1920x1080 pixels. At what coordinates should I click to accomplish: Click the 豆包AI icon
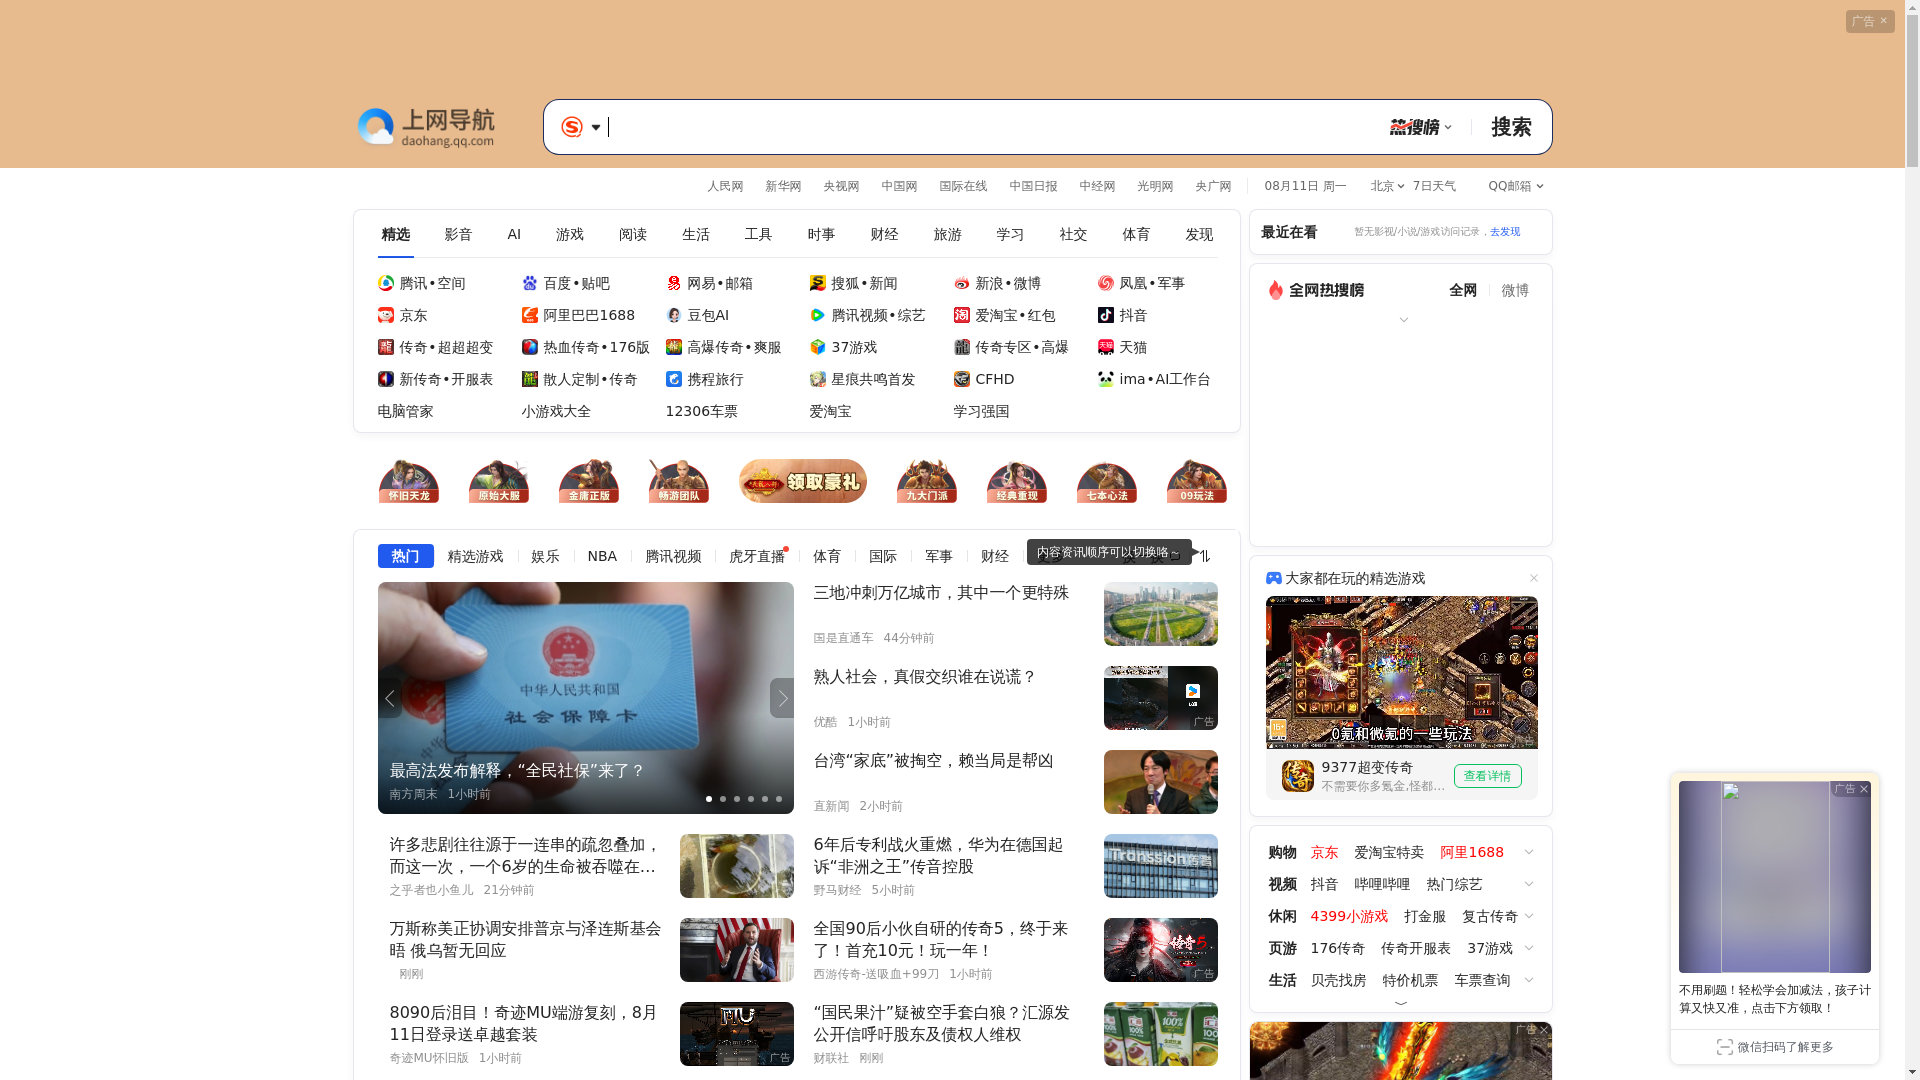pyautogui.click(x=674, y=315)
